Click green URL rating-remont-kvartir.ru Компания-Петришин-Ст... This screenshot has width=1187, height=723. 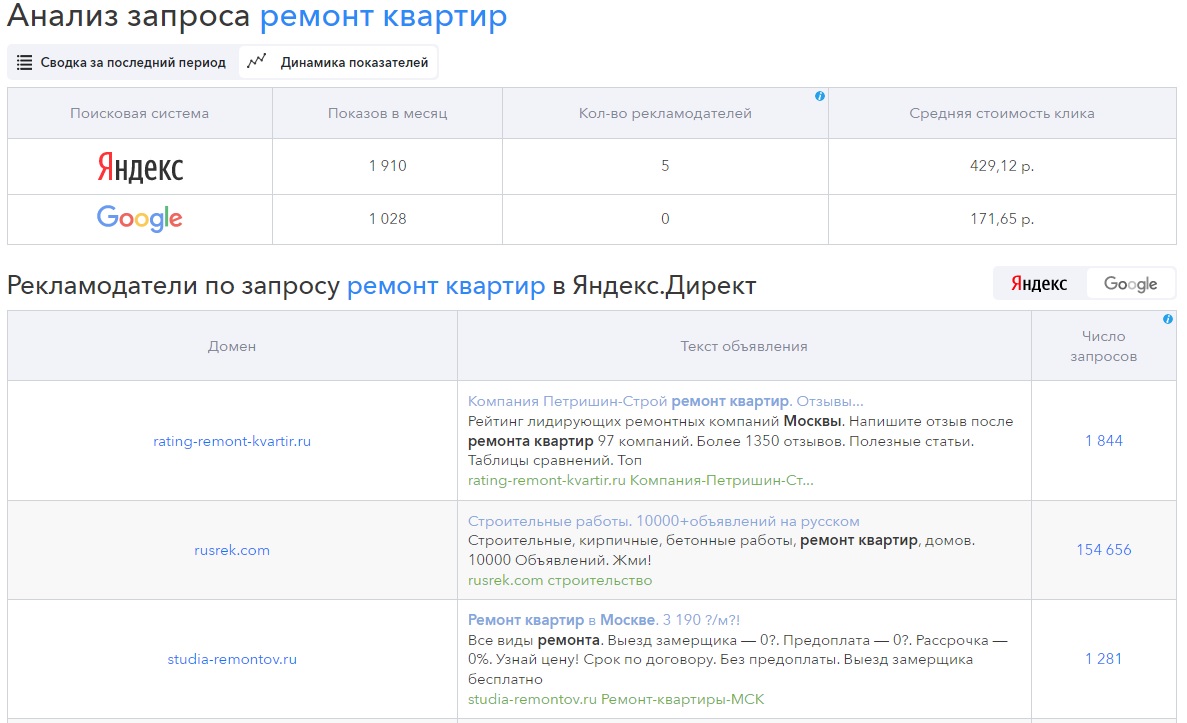point(640,480)
